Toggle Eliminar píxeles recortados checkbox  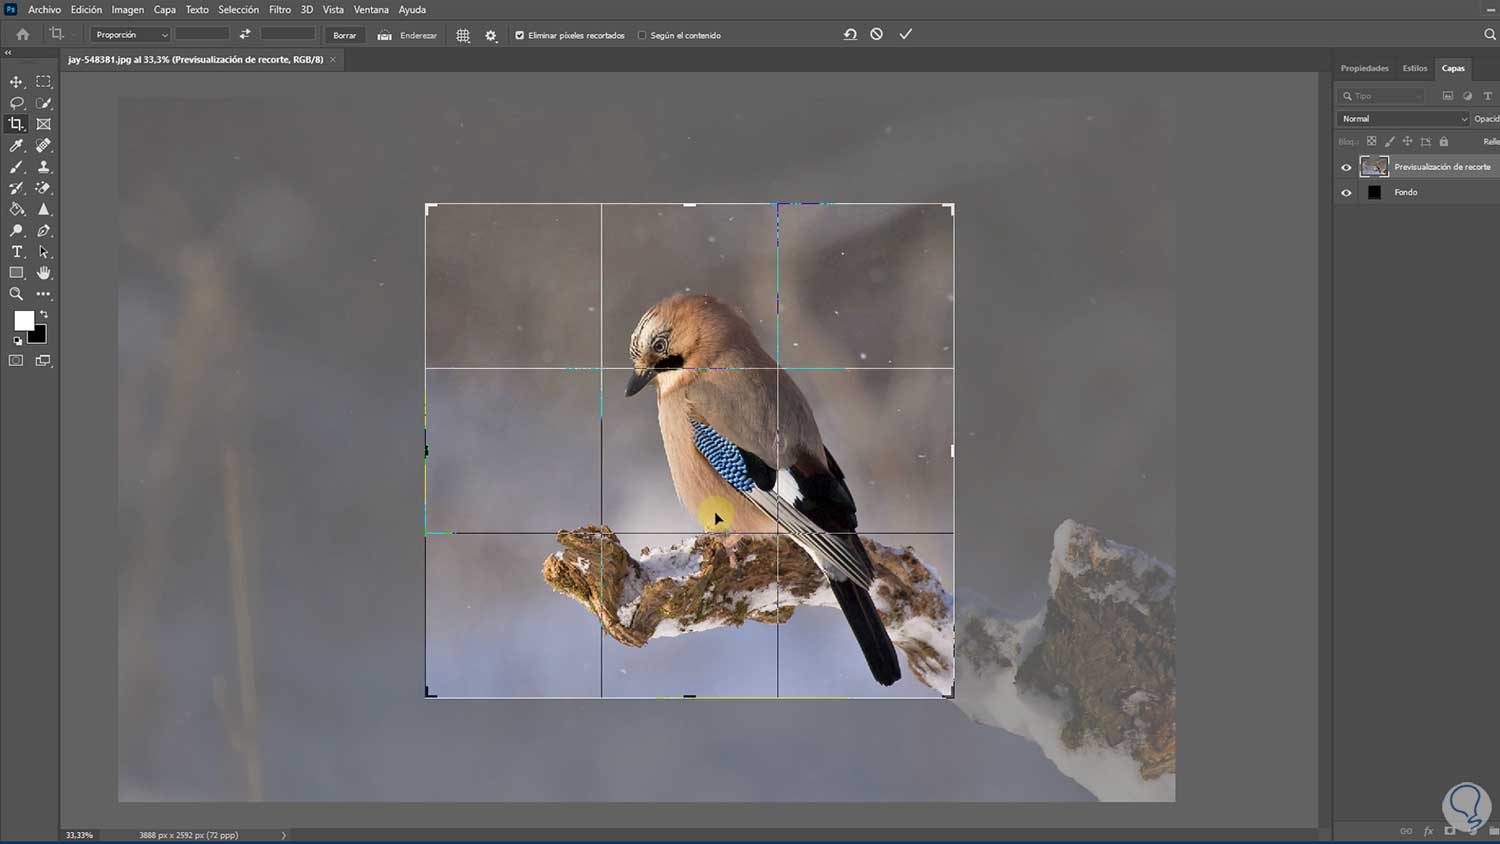[519, 35]
